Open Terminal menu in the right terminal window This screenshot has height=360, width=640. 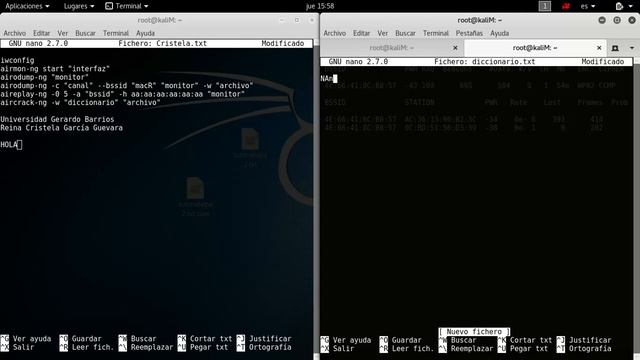pyautogui.click(x=436, y=33)
